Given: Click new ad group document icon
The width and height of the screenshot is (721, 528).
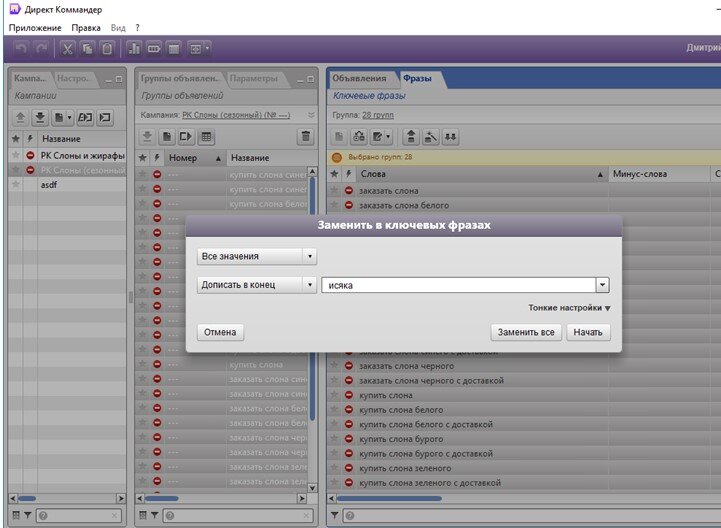Looking at the screenshot, I should 167,137.
